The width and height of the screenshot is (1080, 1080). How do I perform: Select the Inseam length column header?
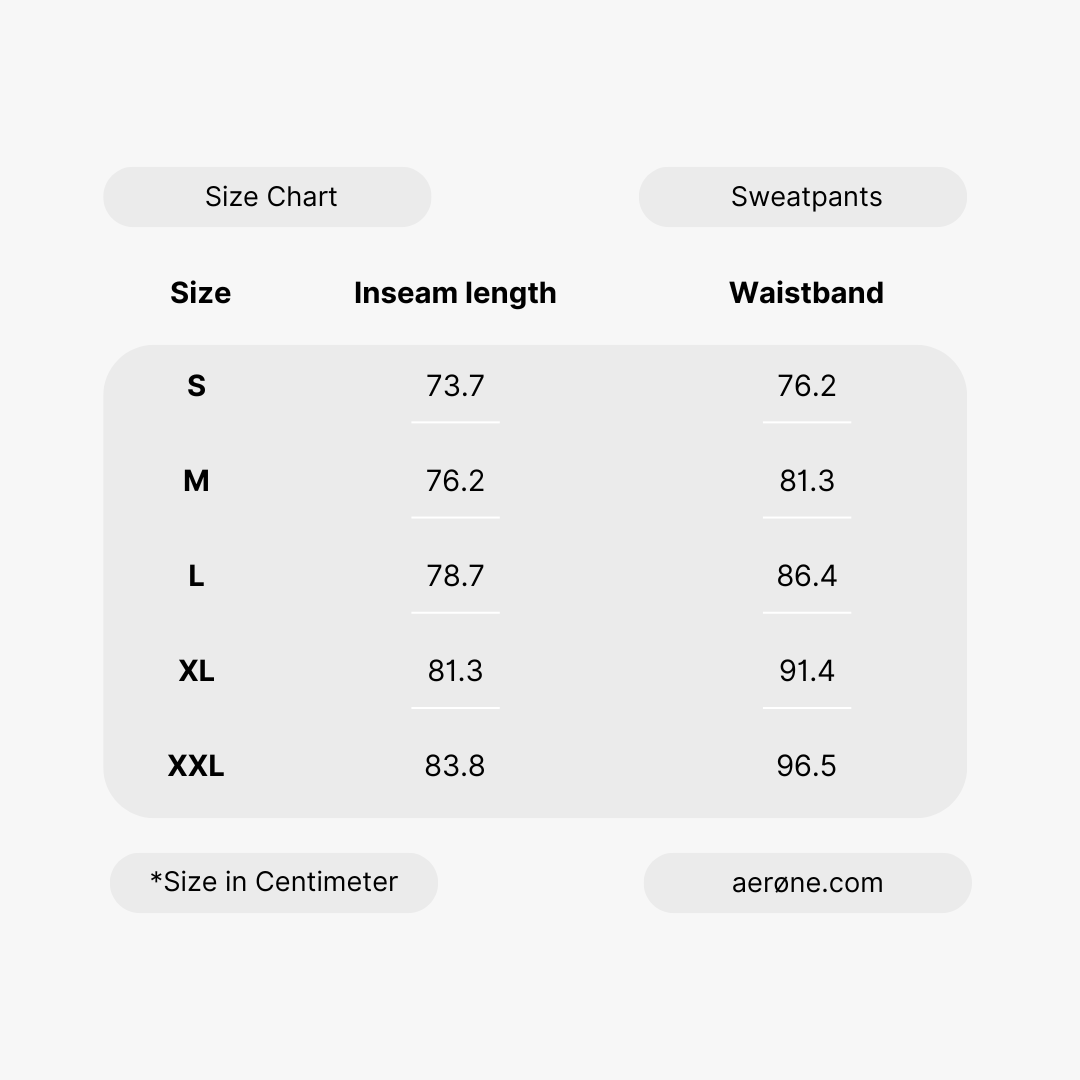pyautogui.click(x=455, y=293)
